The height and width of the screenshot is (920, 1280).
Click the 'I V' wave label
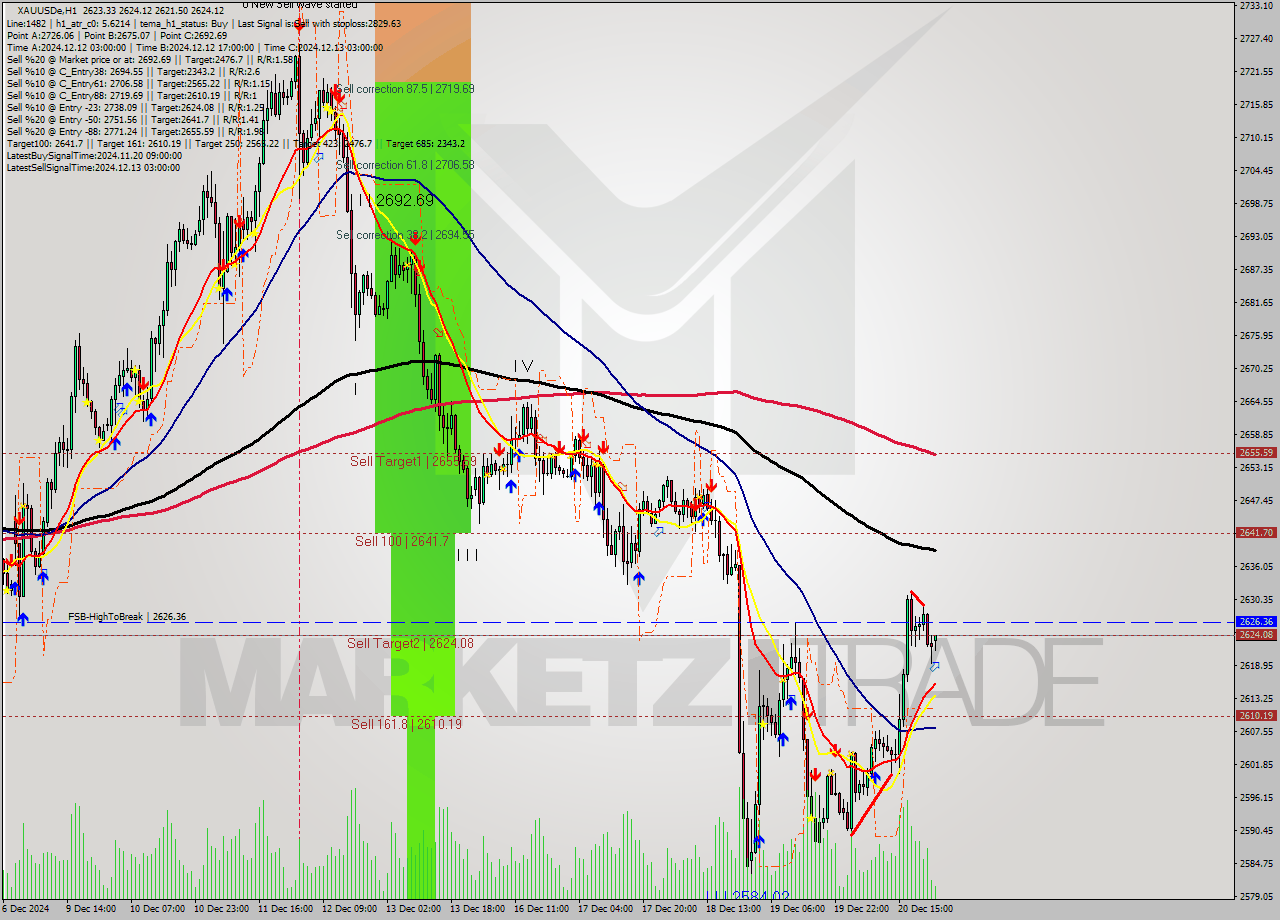pyautogui.click(x=523, y=366)
